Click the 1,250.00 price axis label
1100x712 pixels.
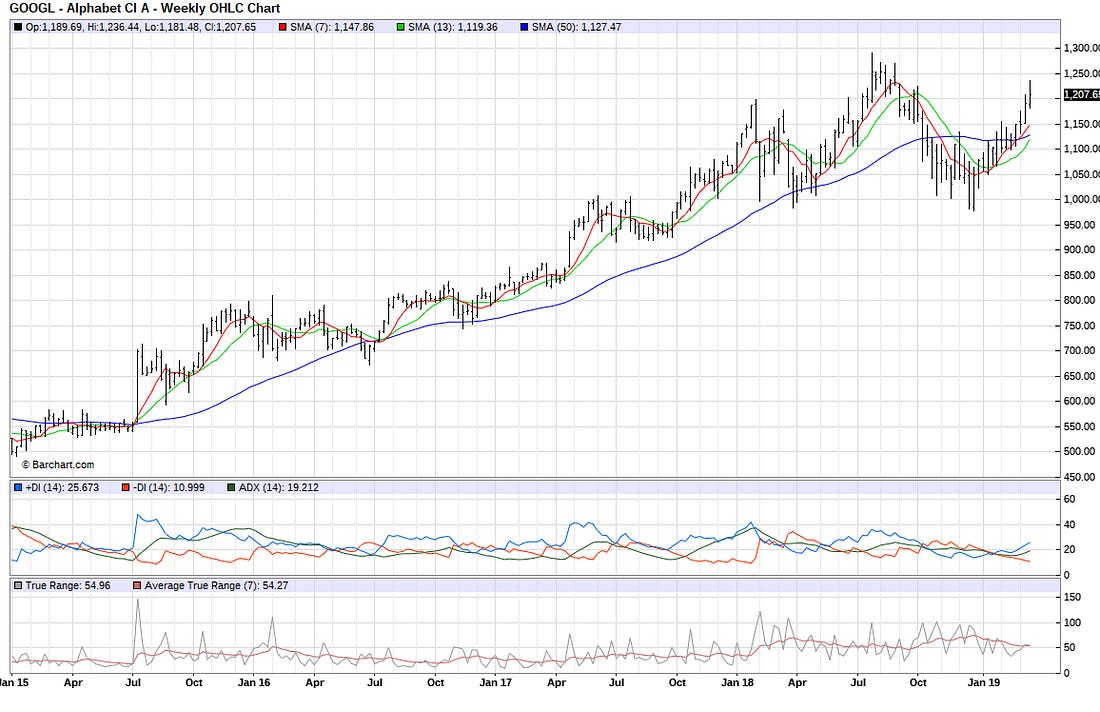pos(1082,74)
